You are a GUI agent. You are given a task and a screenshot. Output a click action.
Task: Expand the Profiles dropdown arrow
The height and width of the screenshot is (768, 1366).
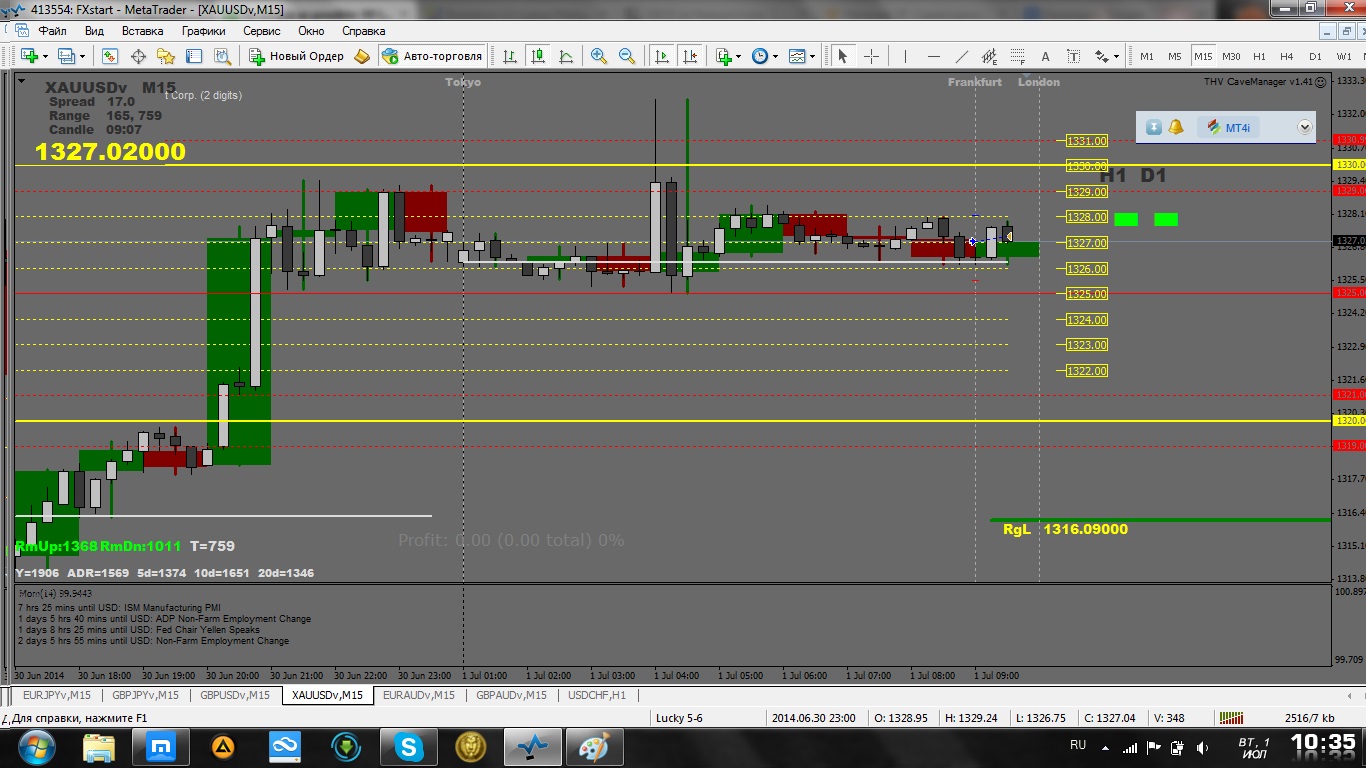pyautogui.click(x=82, y=56)
